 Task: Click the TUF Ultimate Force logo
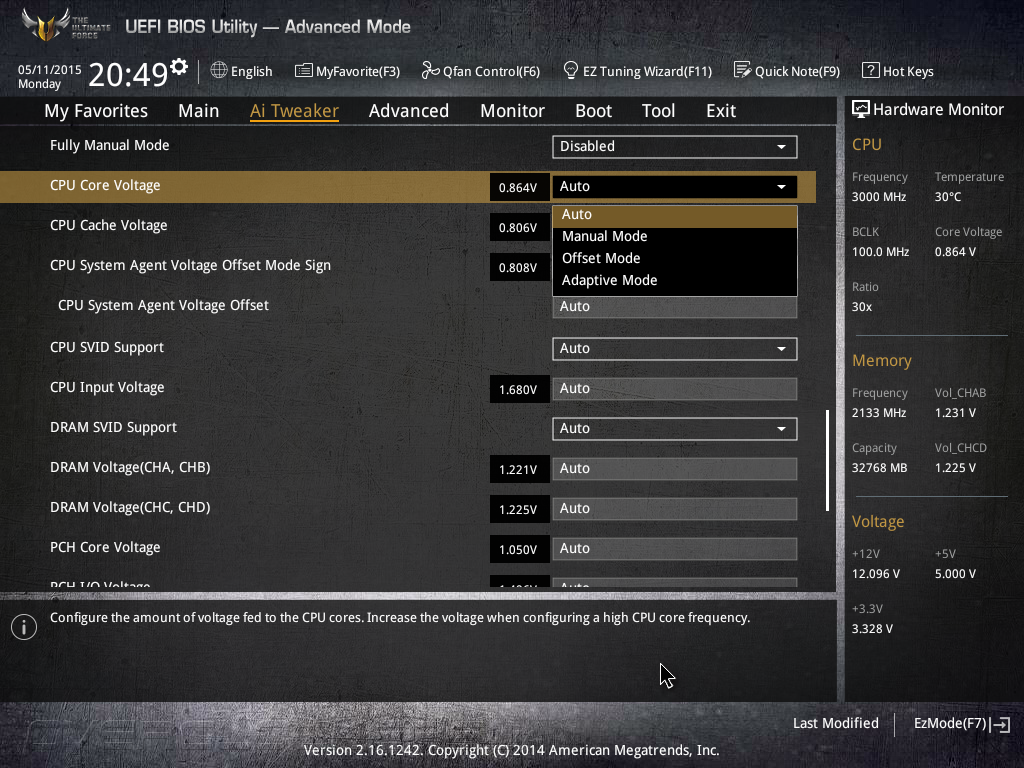click(65, 26)
